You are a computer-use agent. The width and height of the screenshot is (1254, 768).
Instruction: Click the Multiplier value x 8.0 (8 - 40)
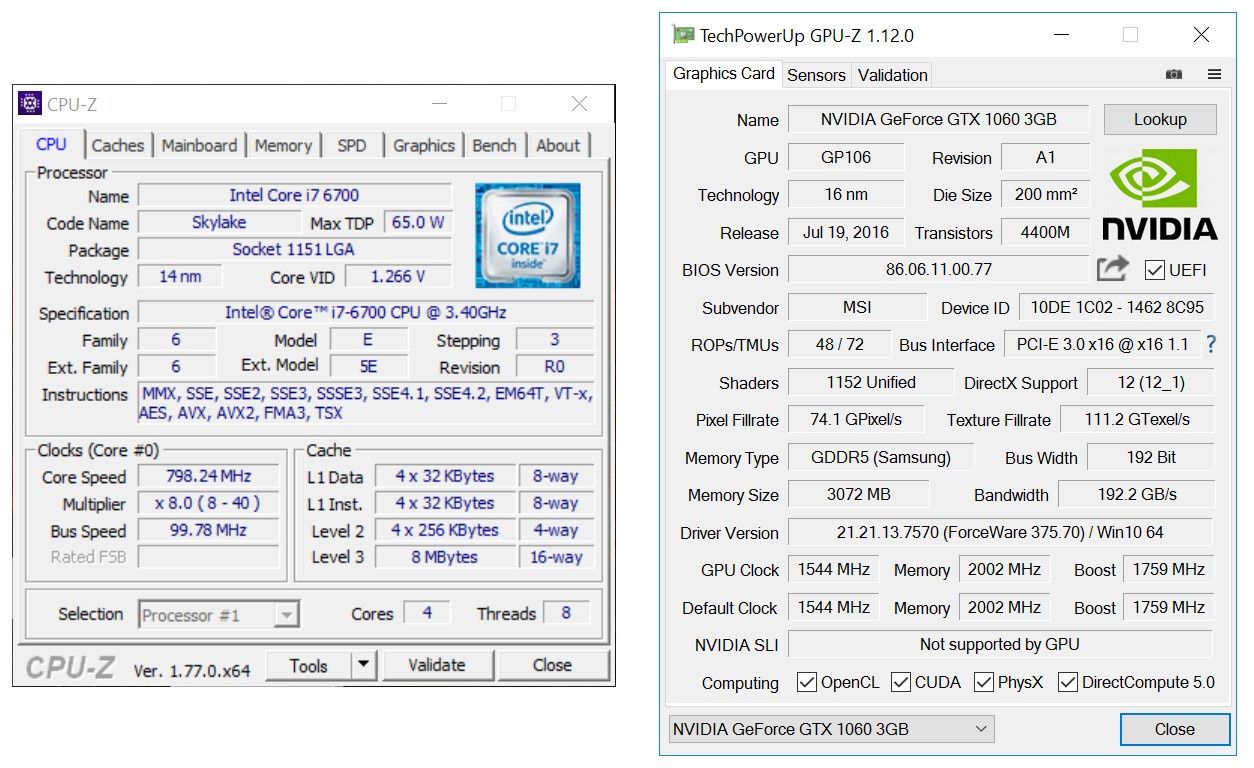tap(209, 503)
